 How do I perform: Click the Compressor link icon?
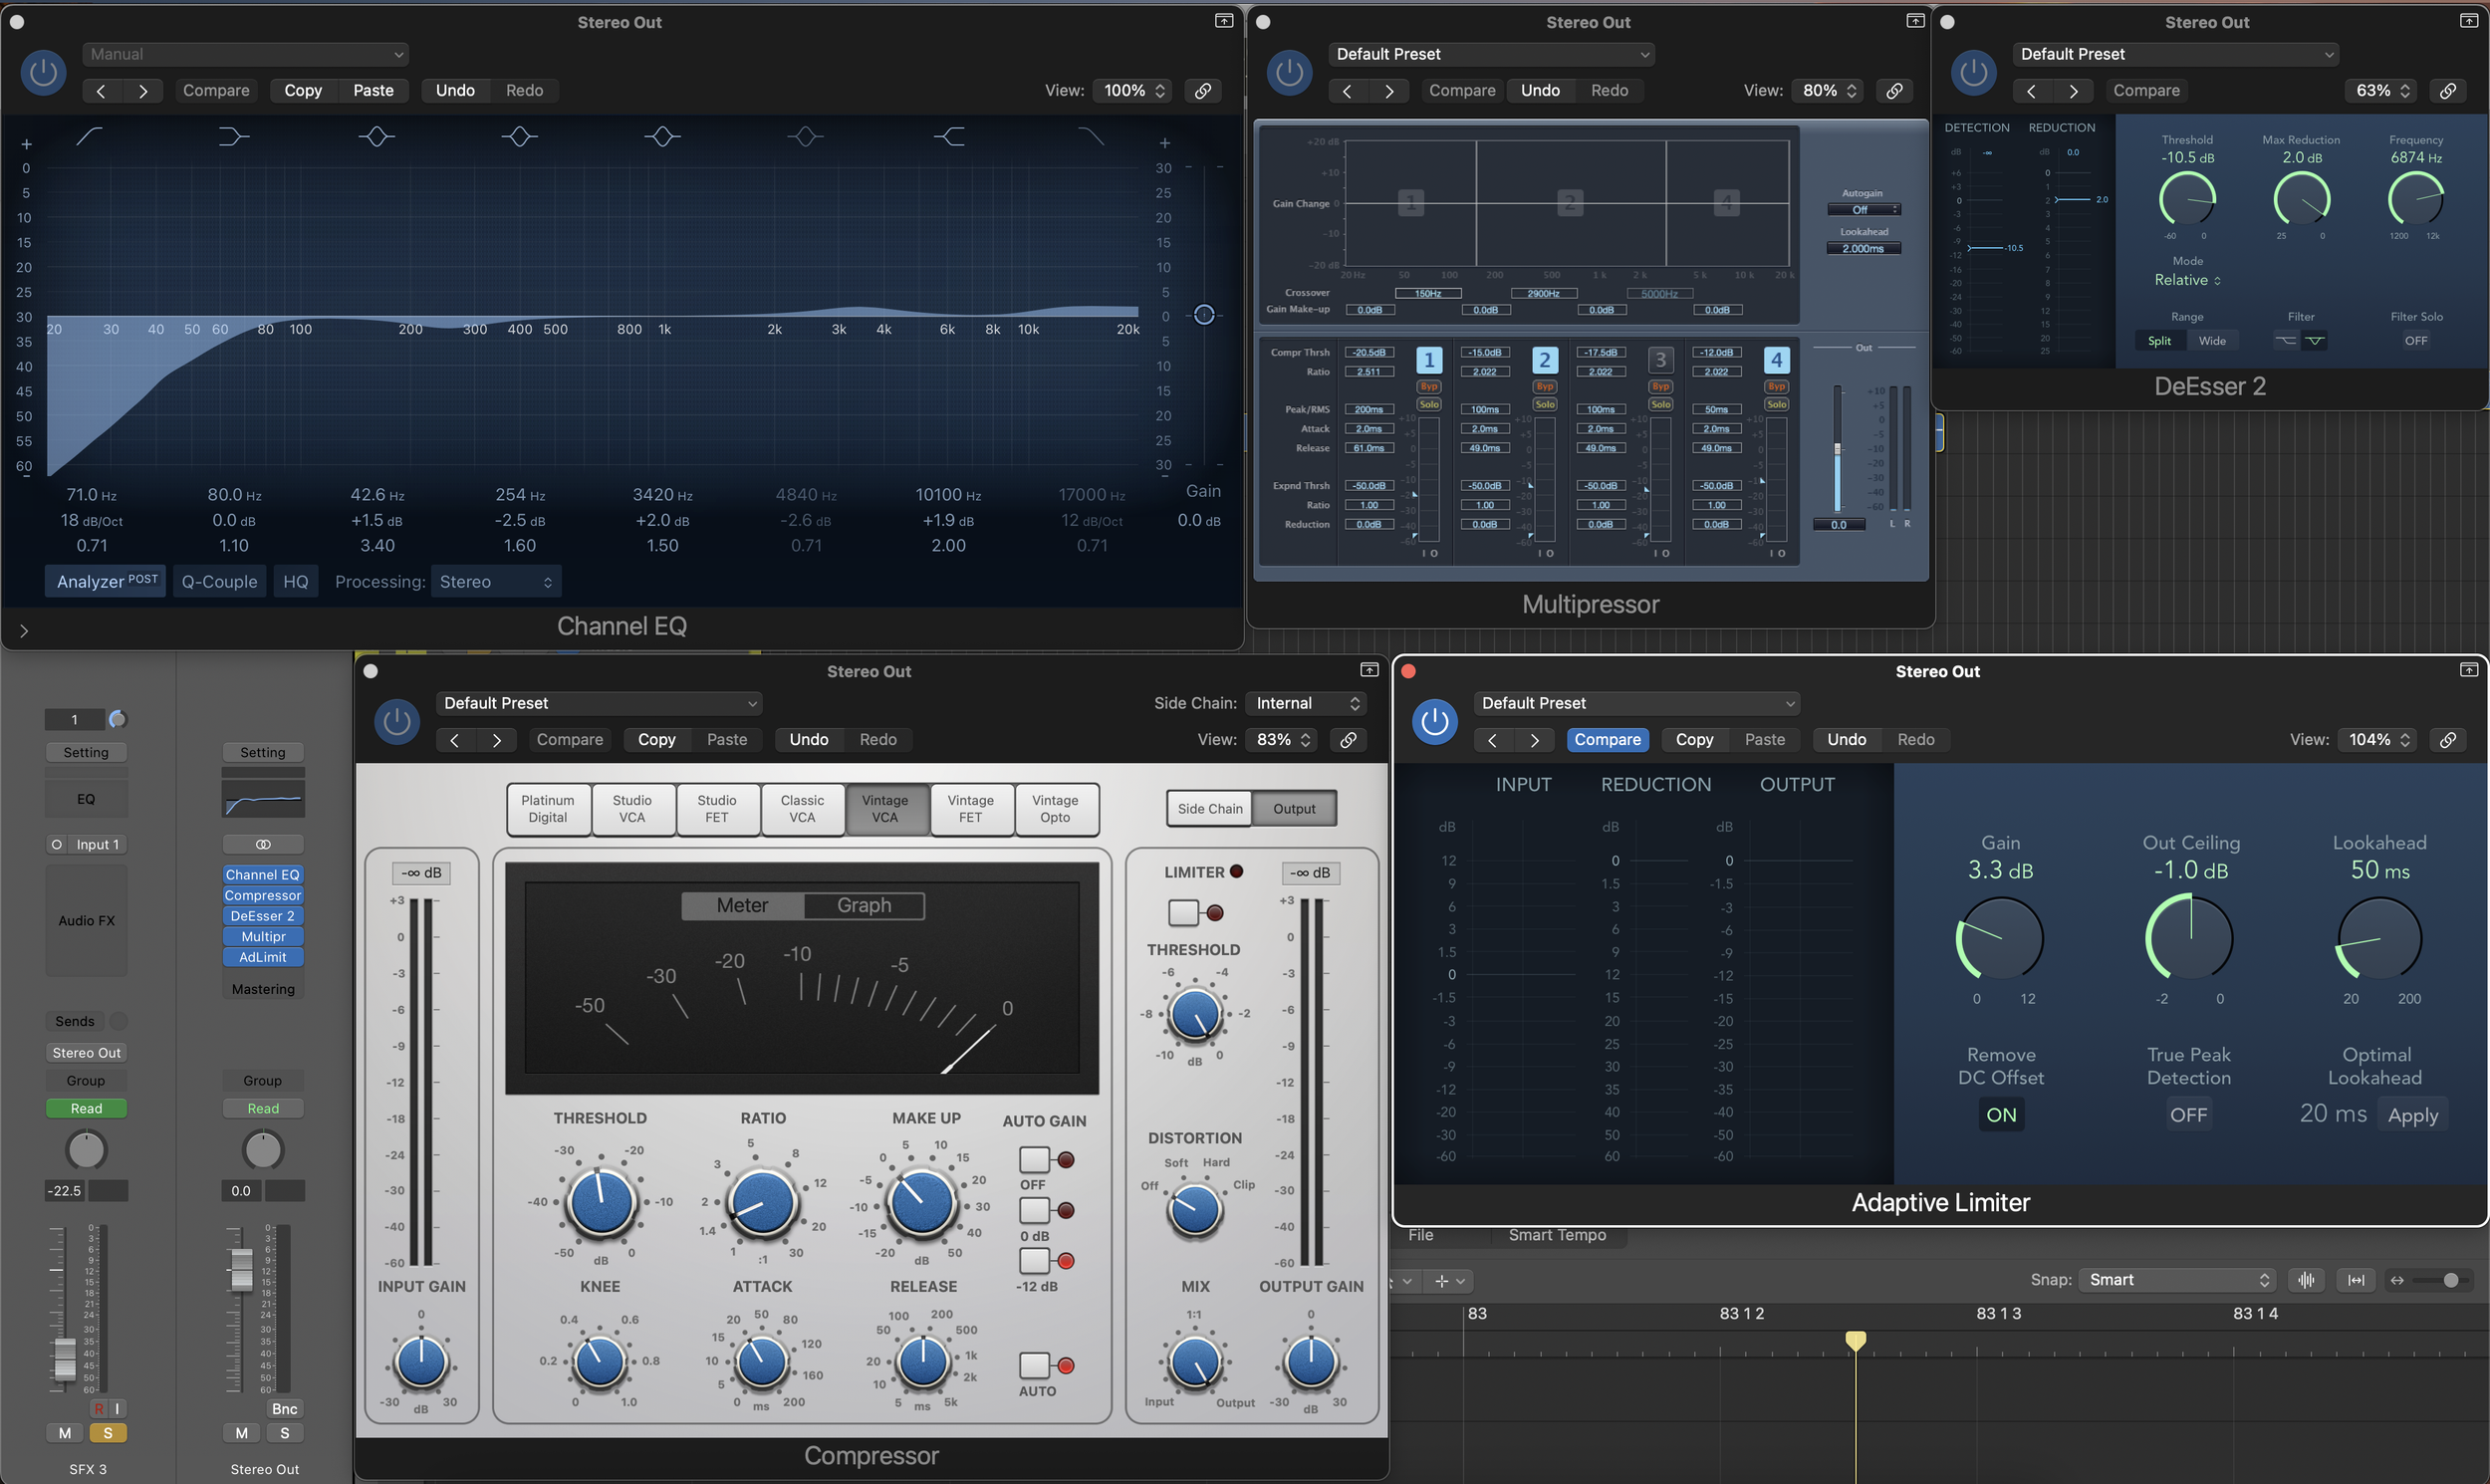[x=1348, y=739]
